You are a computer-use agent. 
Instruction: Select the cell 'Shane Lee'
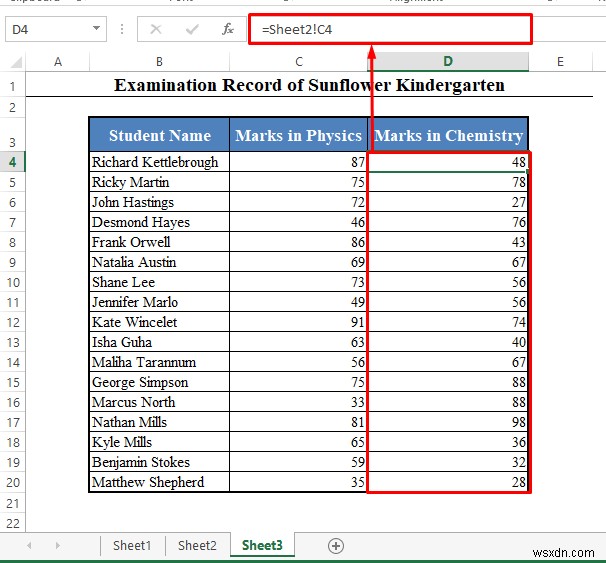tap(159, 282)
